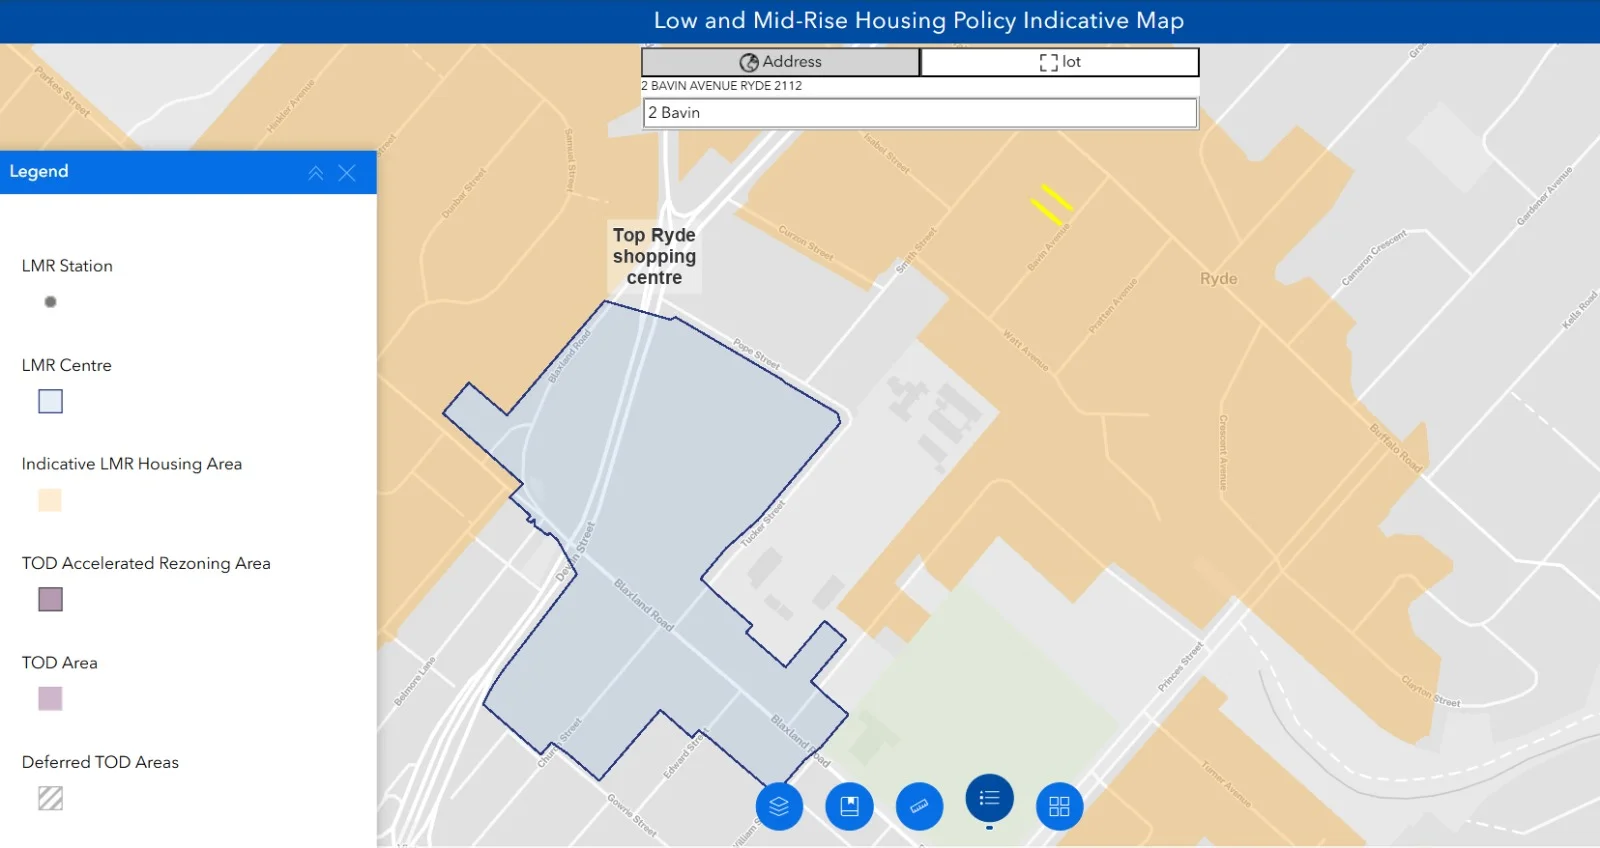Click the Ryde suburb label on map
Viewport: 1600px width, 848px height.
[x=1218, y=279]
